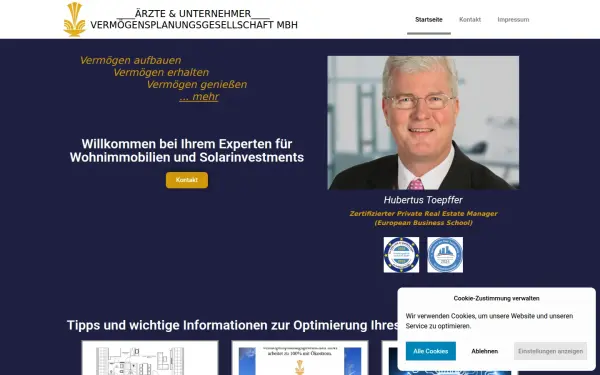600x375 pixels.
Task: Click the blue building certification seal
Action: 445,255
